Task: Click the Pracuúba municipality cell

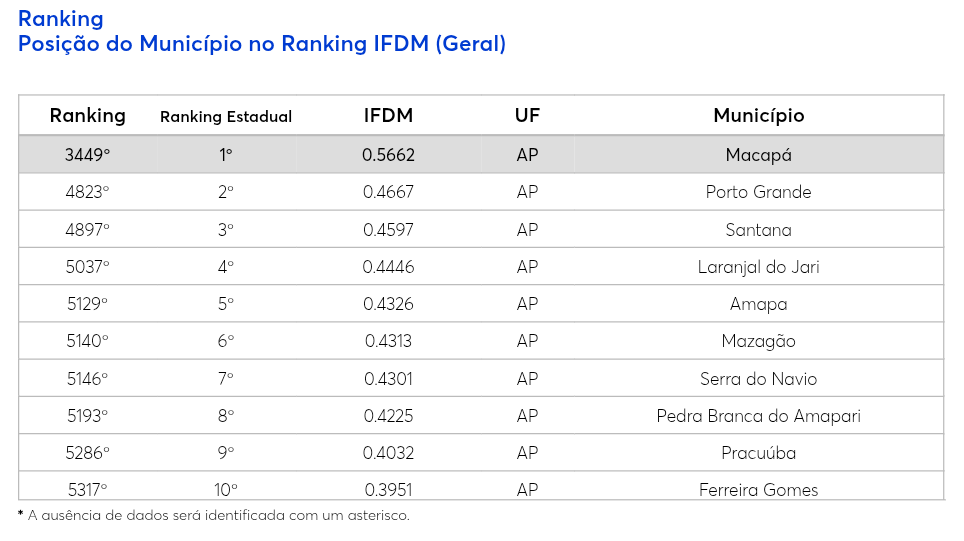Action: [758, 453]
